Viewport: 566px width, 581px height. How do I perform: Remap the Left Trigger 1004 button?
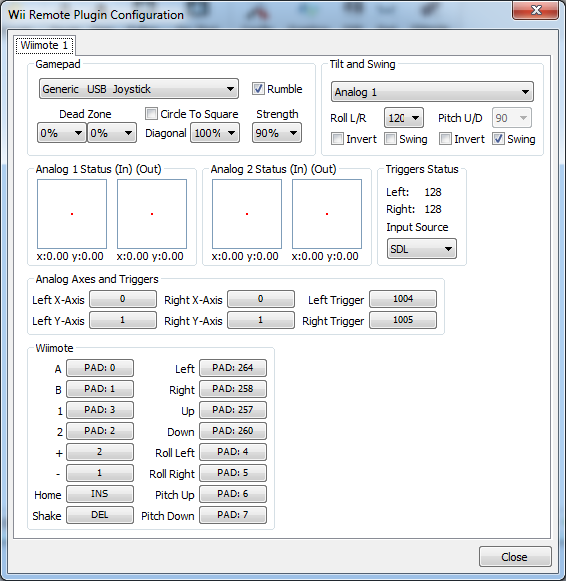[x=403, y=299]
